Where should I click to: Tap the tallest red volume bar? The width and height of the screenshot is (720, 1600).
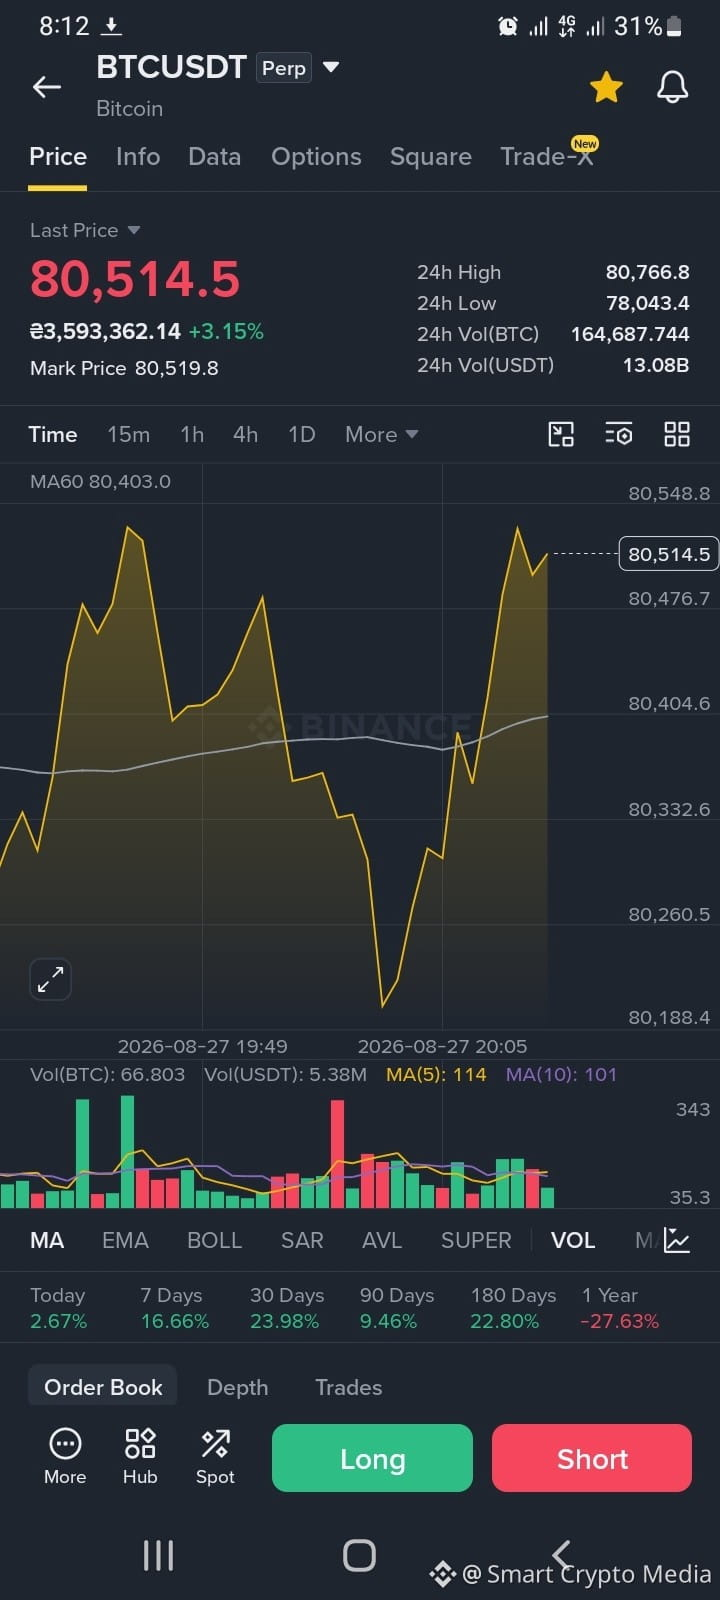click(337, 1154)
